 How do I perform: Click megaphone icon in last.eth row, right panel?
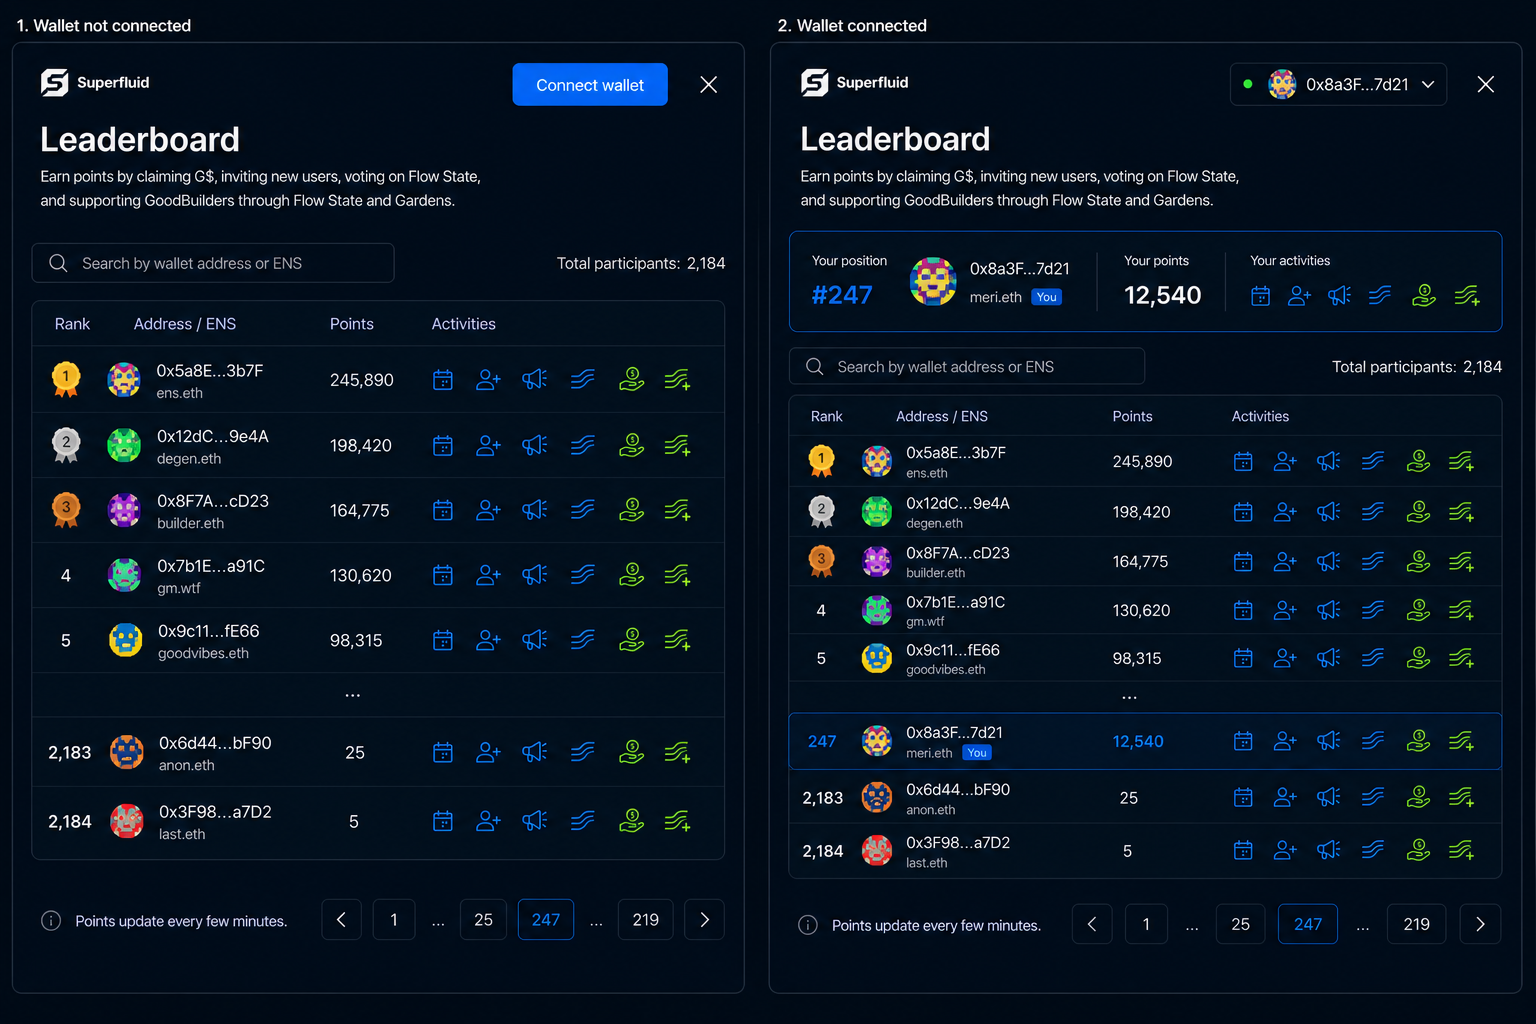[x=1329, y=850]
